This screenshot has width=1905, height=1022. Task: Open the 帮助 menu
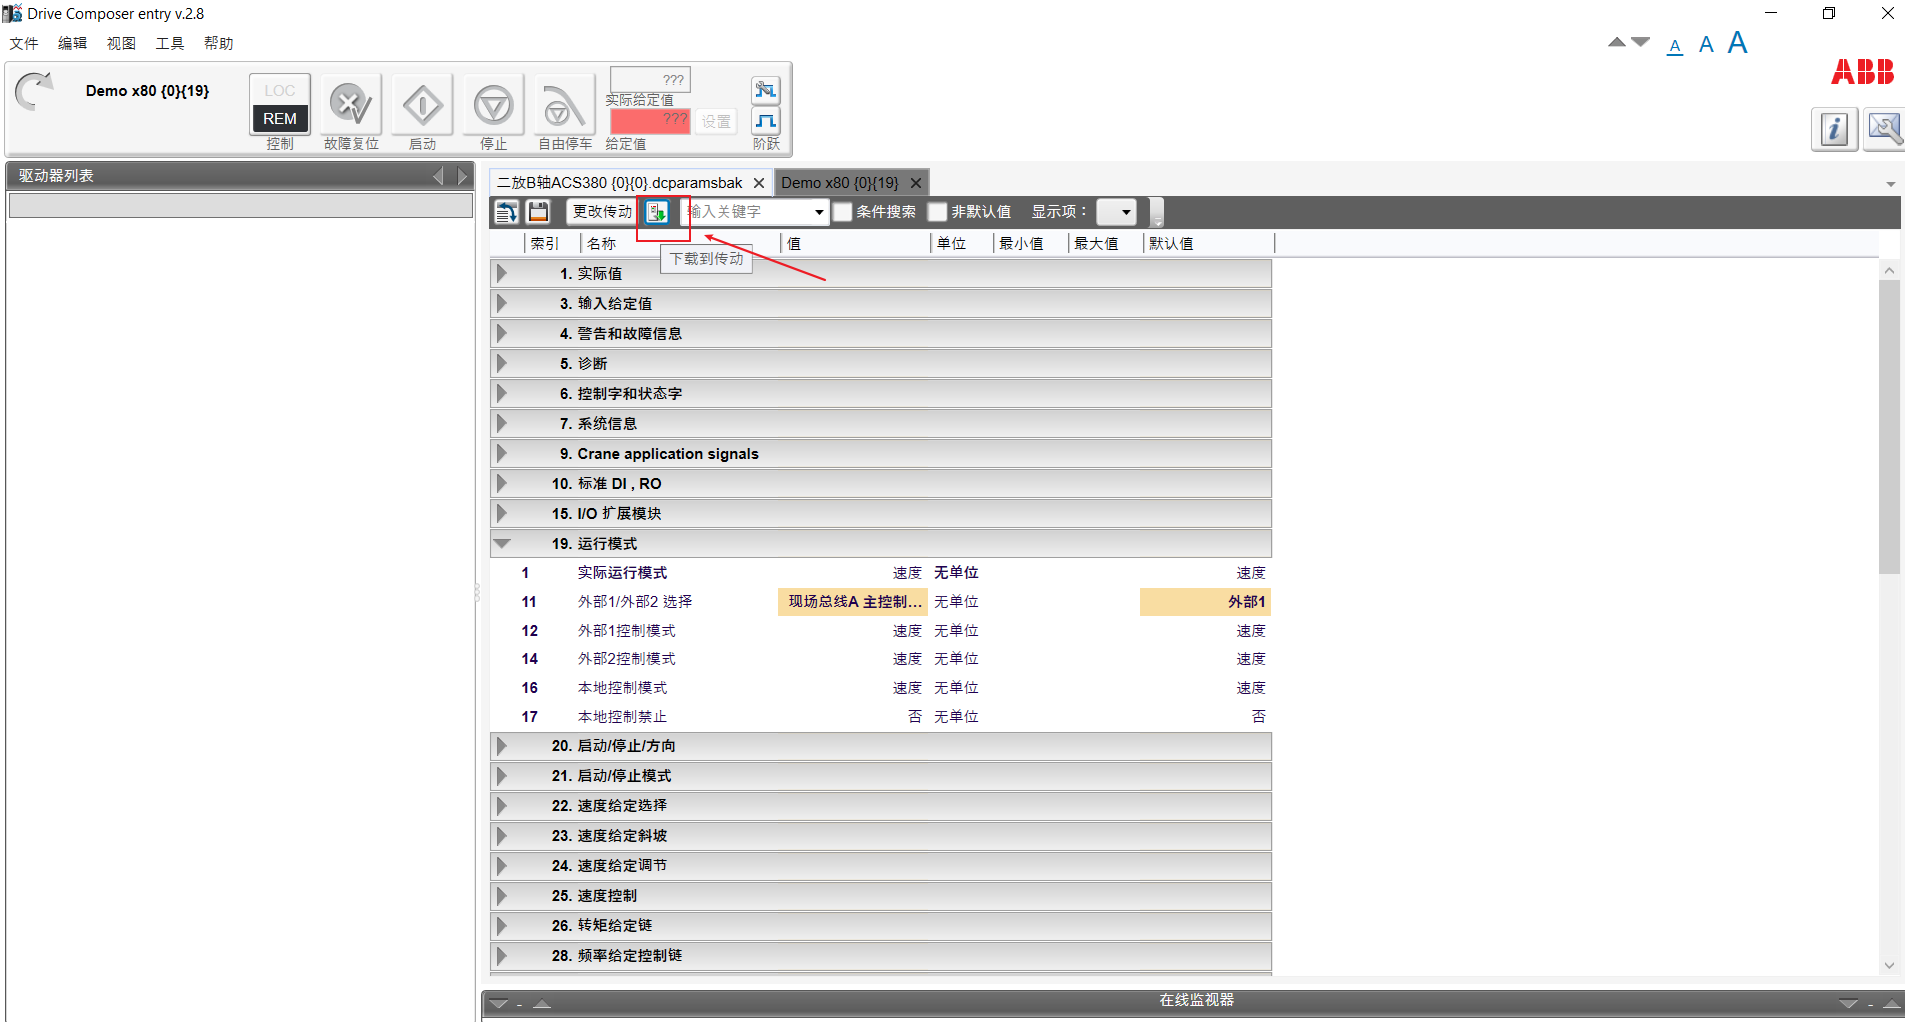click(218, 43)
